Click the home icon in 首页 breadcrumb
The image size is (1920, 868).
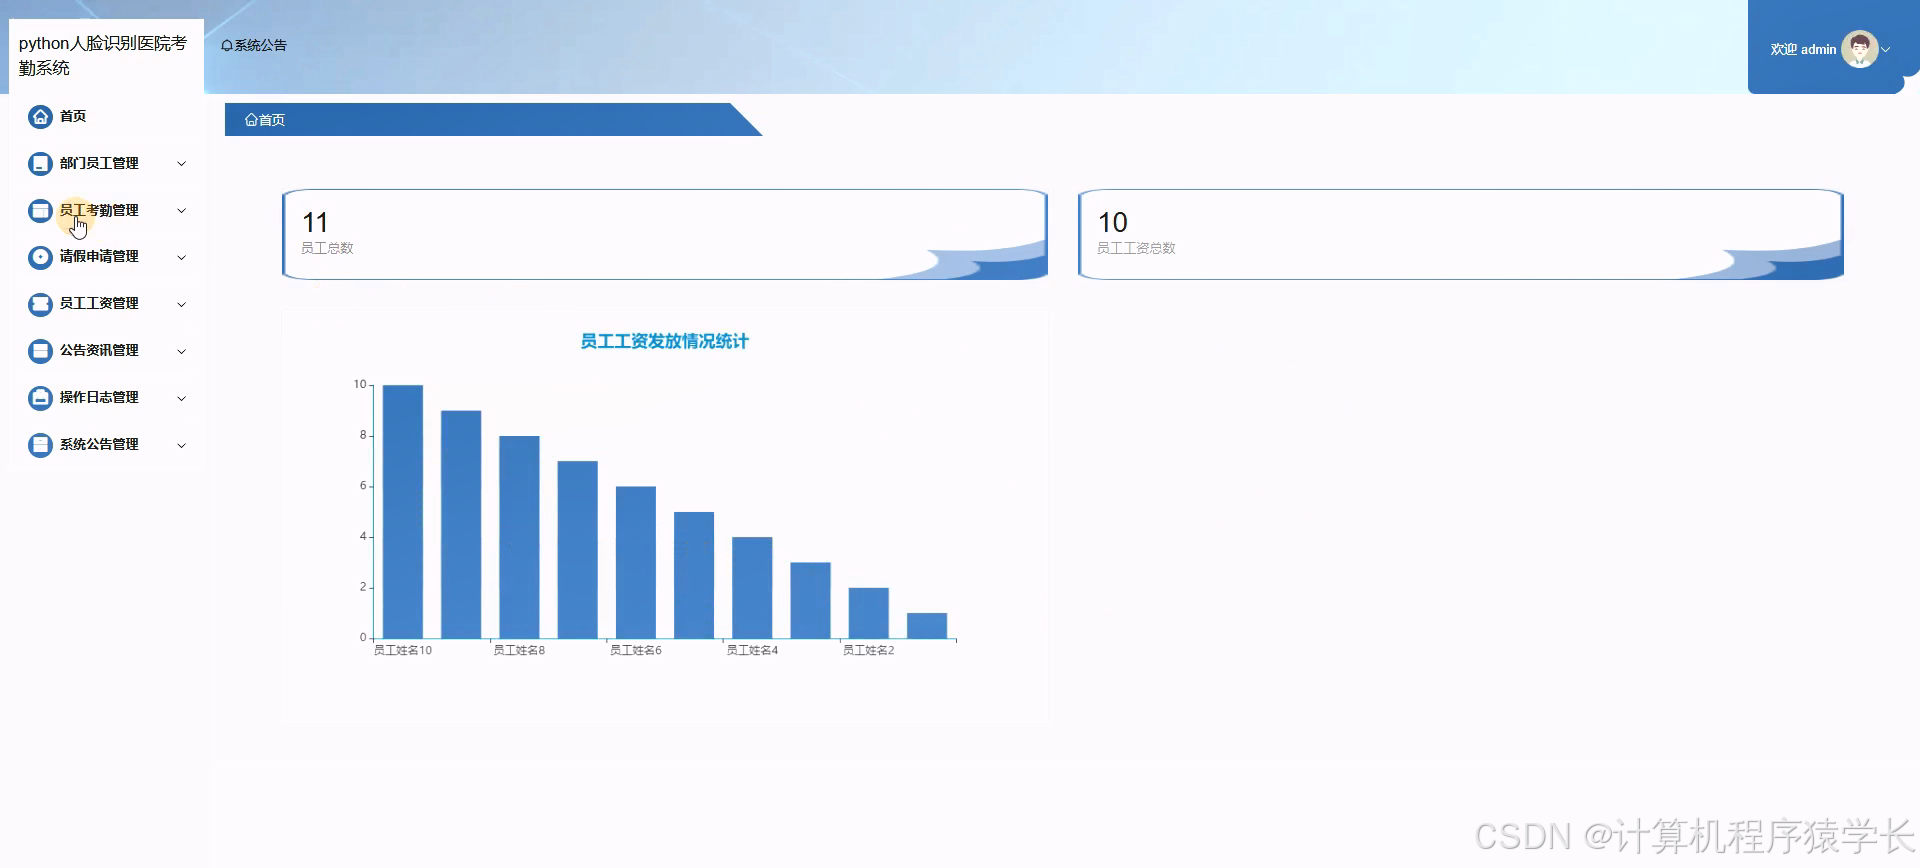tap(251, 120)
